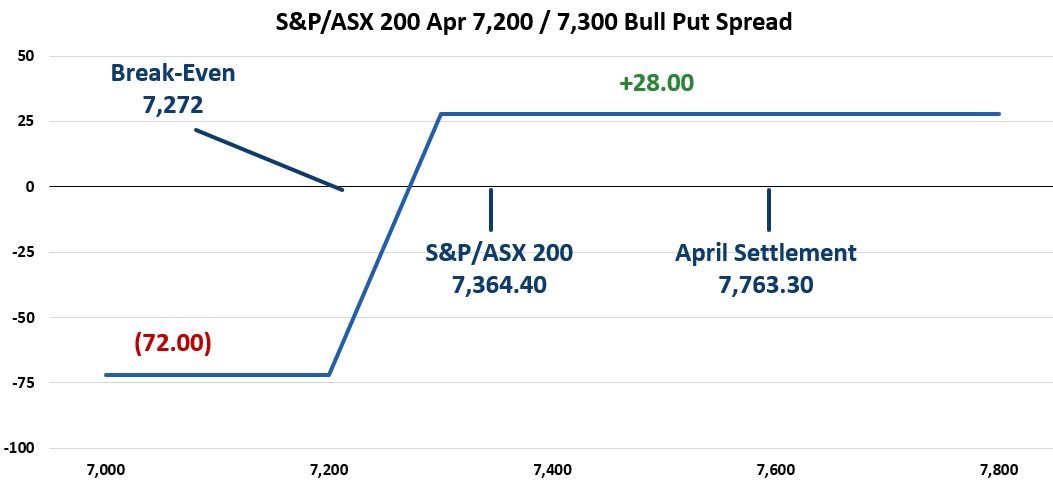Select the April Settlement label

pyautogui.click(x=766, y=253)
